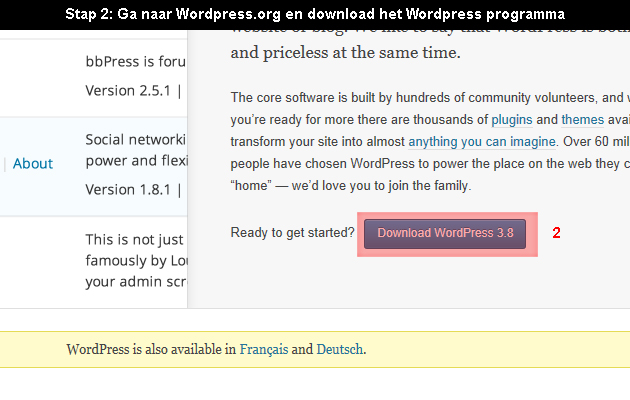The image size is (630, 400).
Task: Open the plugins link
Action: click(512, 120)
